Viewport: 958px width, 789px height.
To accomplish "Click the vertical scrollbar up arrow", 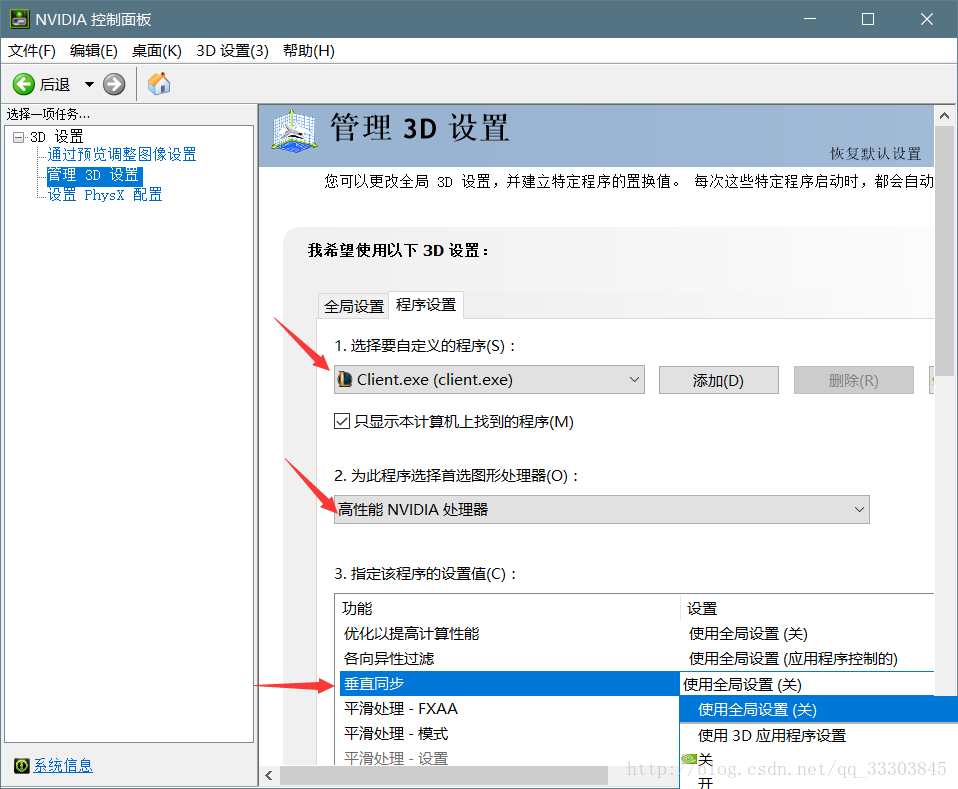I will coord(945,116).
